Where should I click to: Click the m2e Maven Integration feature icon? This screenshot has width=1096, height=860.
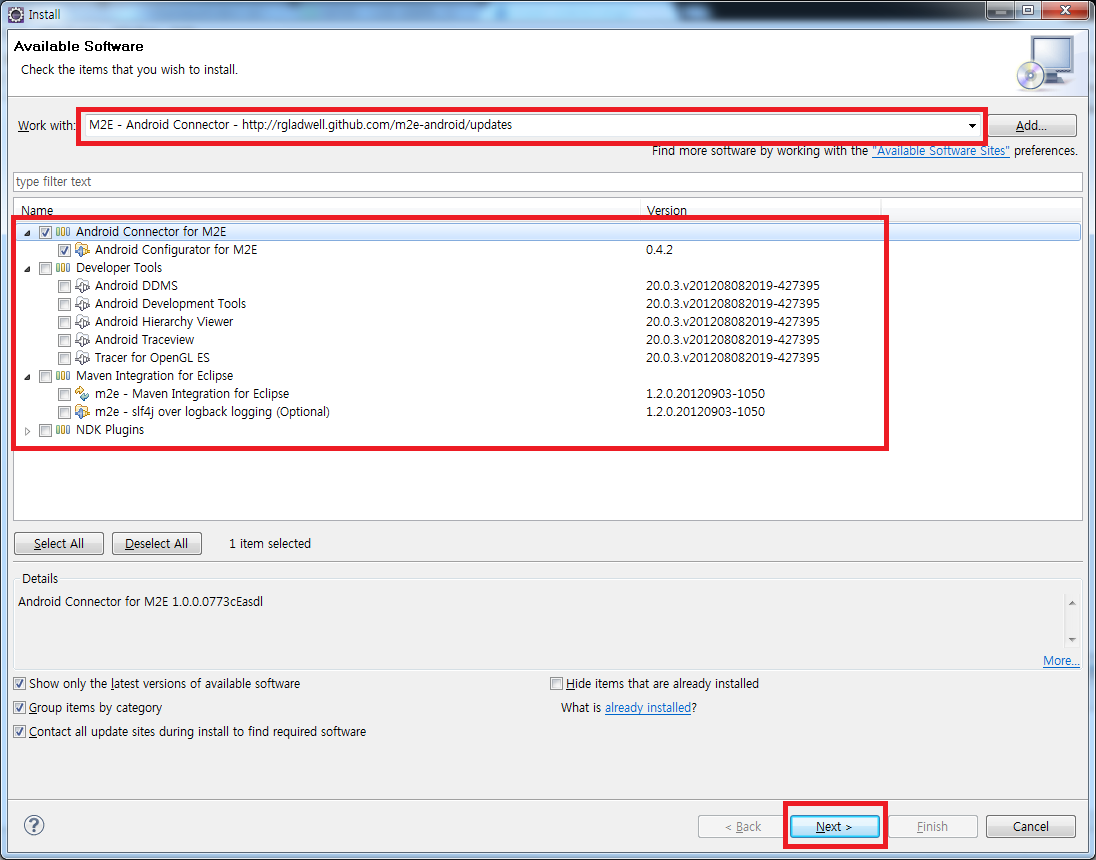[83, 394]
